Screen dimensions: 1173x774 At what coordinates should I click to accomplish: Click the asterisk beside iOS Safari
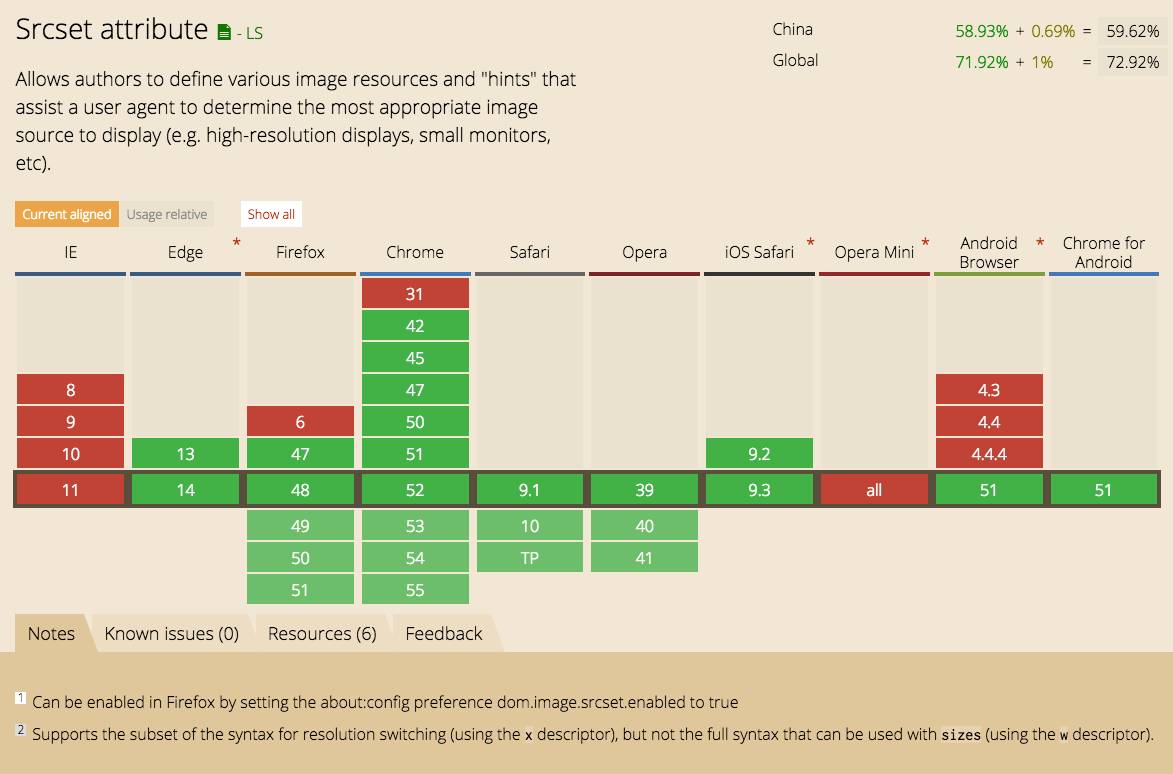(x=810, y=243)
